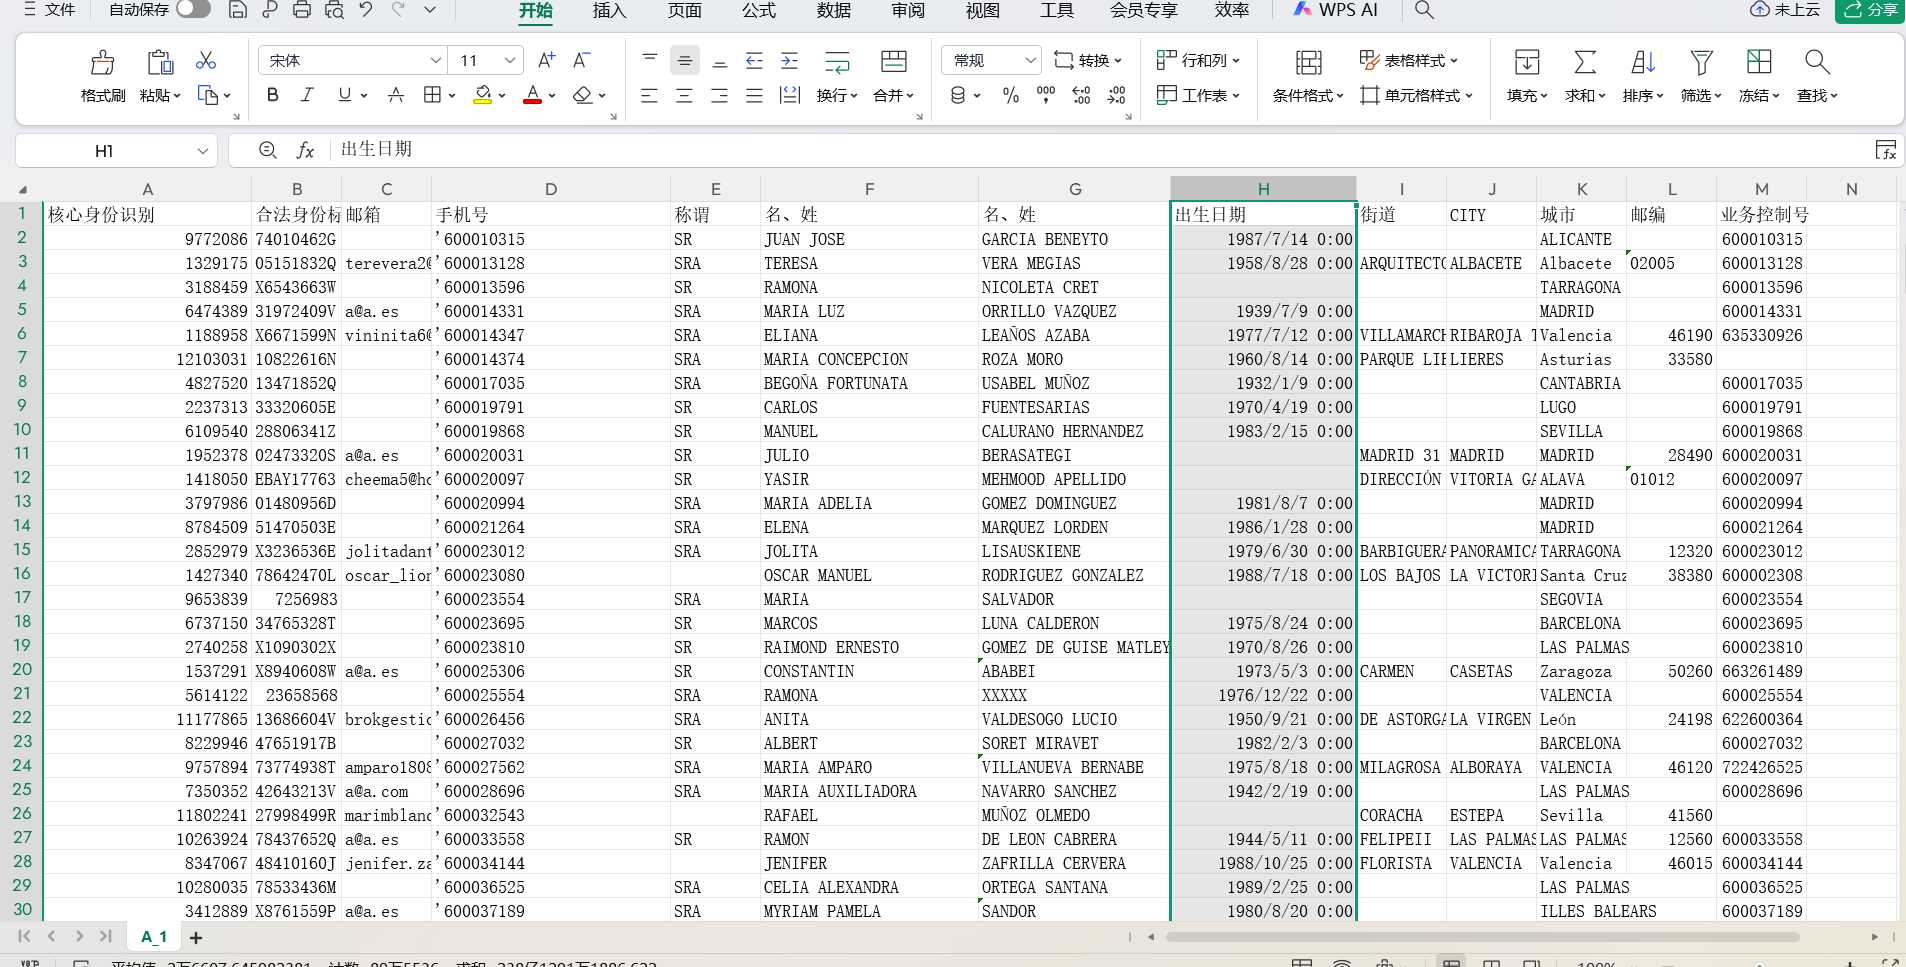Redo the last undone action

point(398,10)
